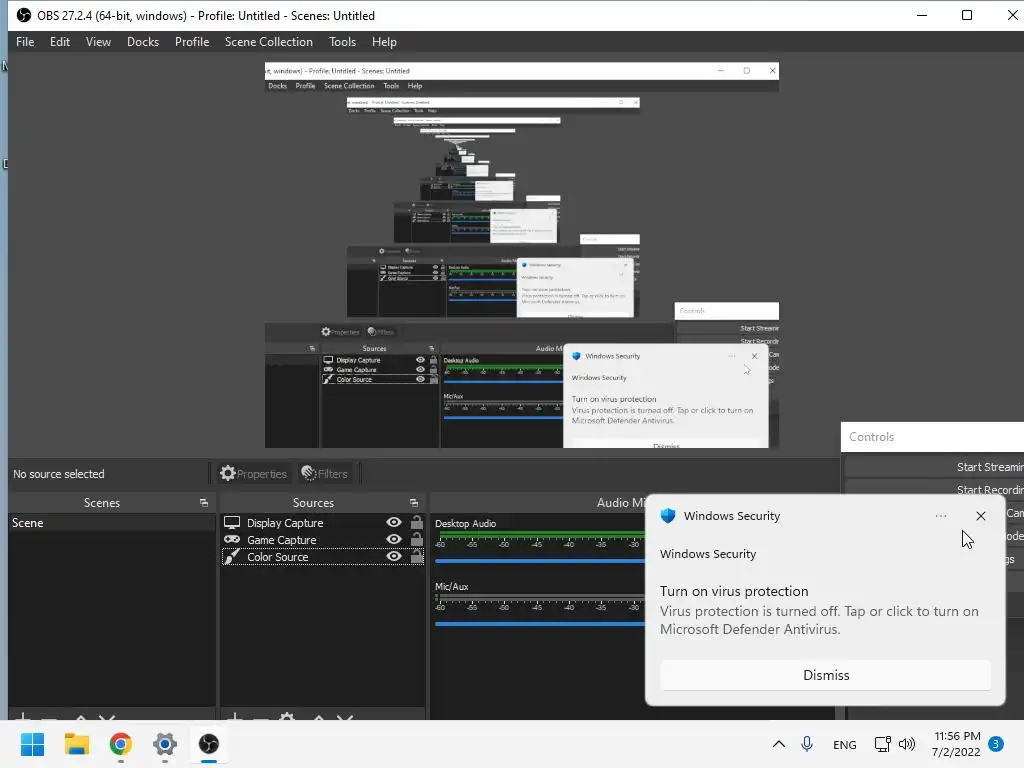The image size is (1024, 768).
Task: Open the Edit menu
Action: point(59,42)
